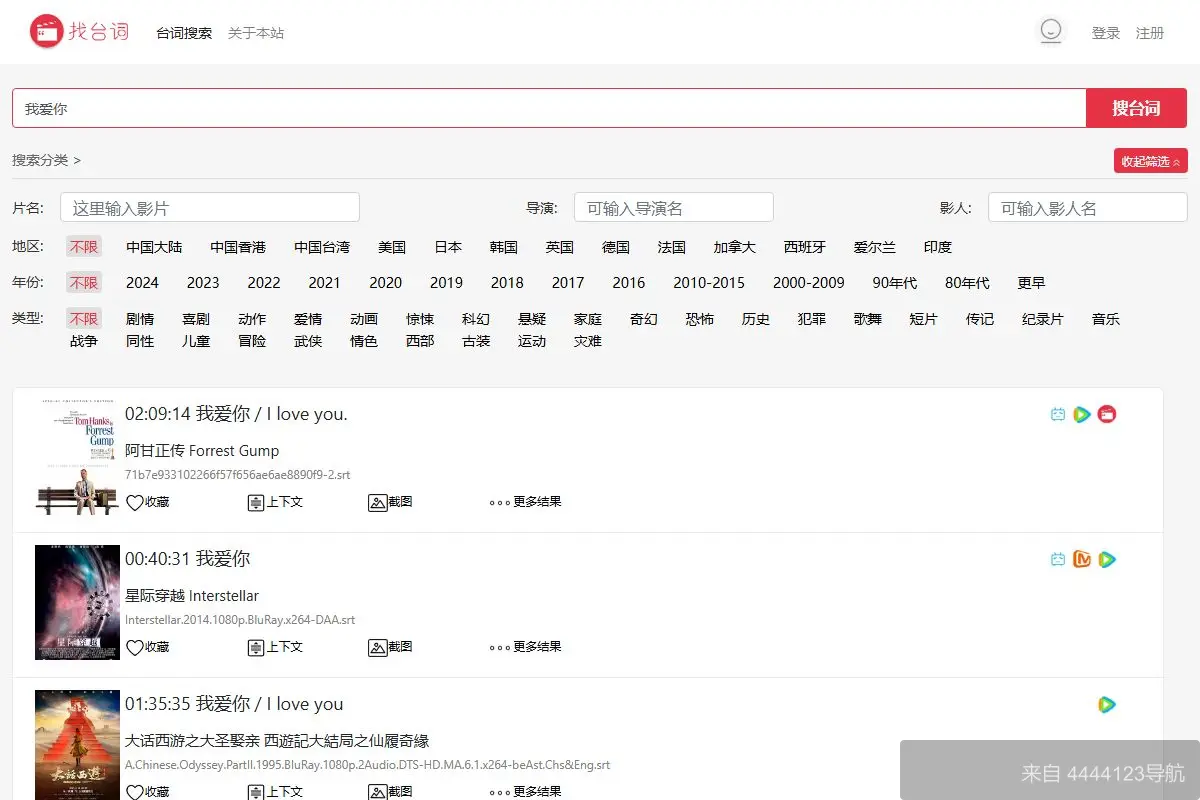Filter year by 2010-2015

pos(709,283)
